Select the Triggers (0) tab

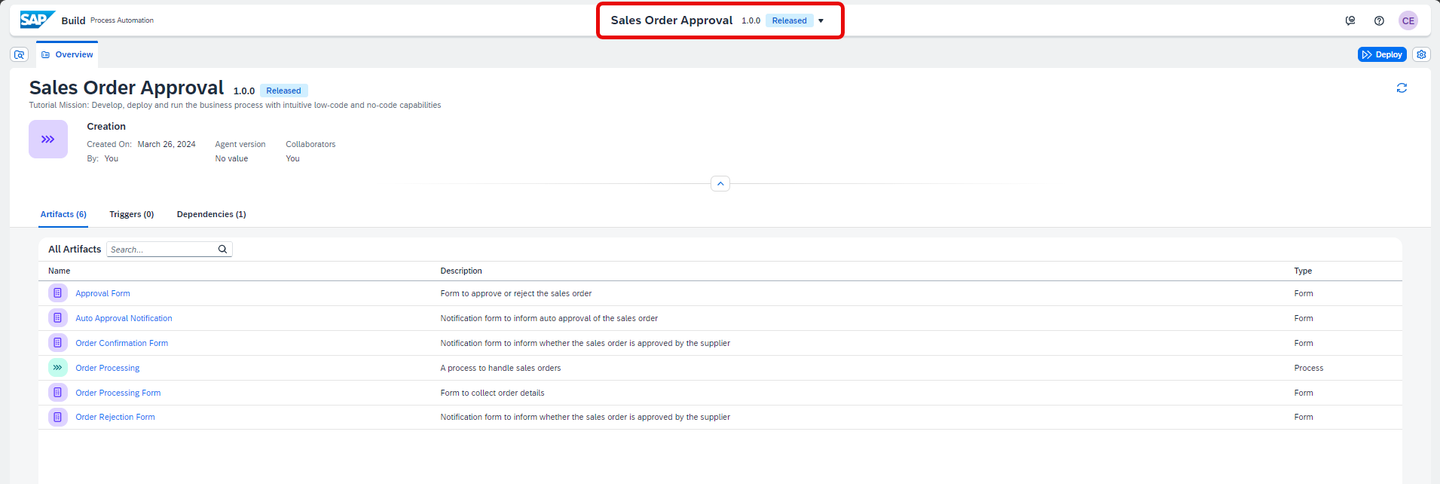pos(132,214)
